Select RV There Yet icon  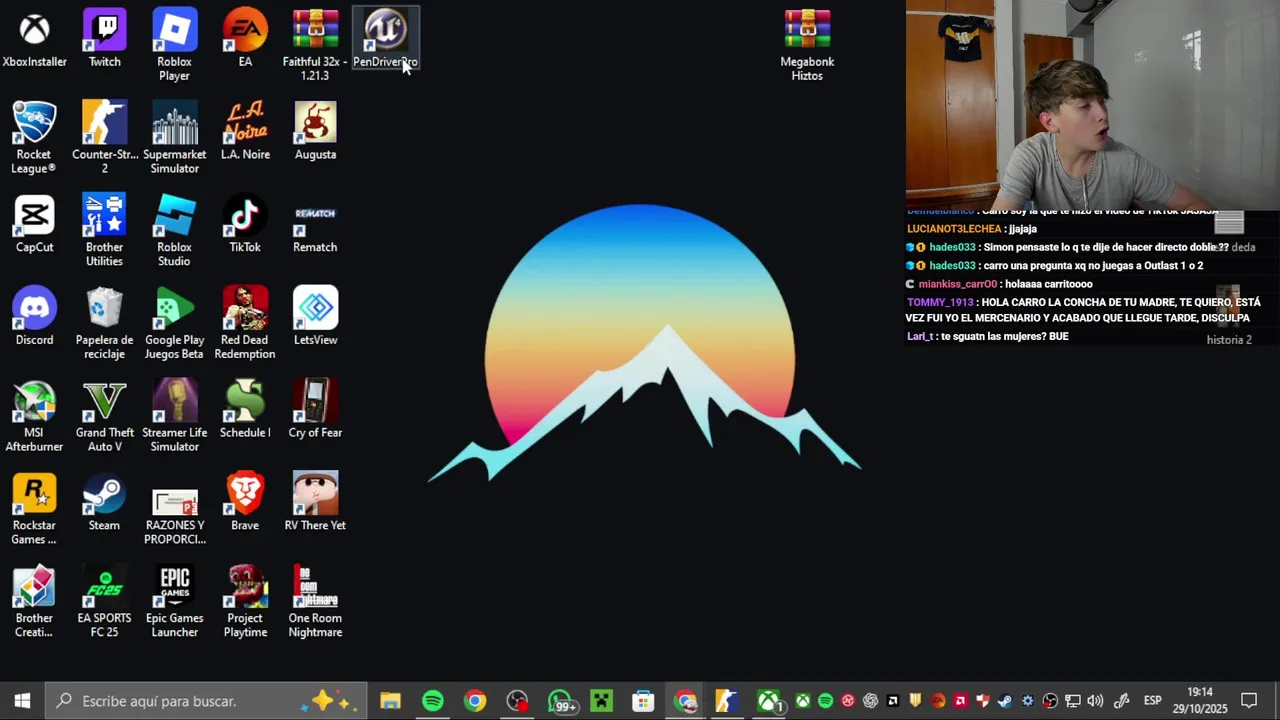(315, 503)
